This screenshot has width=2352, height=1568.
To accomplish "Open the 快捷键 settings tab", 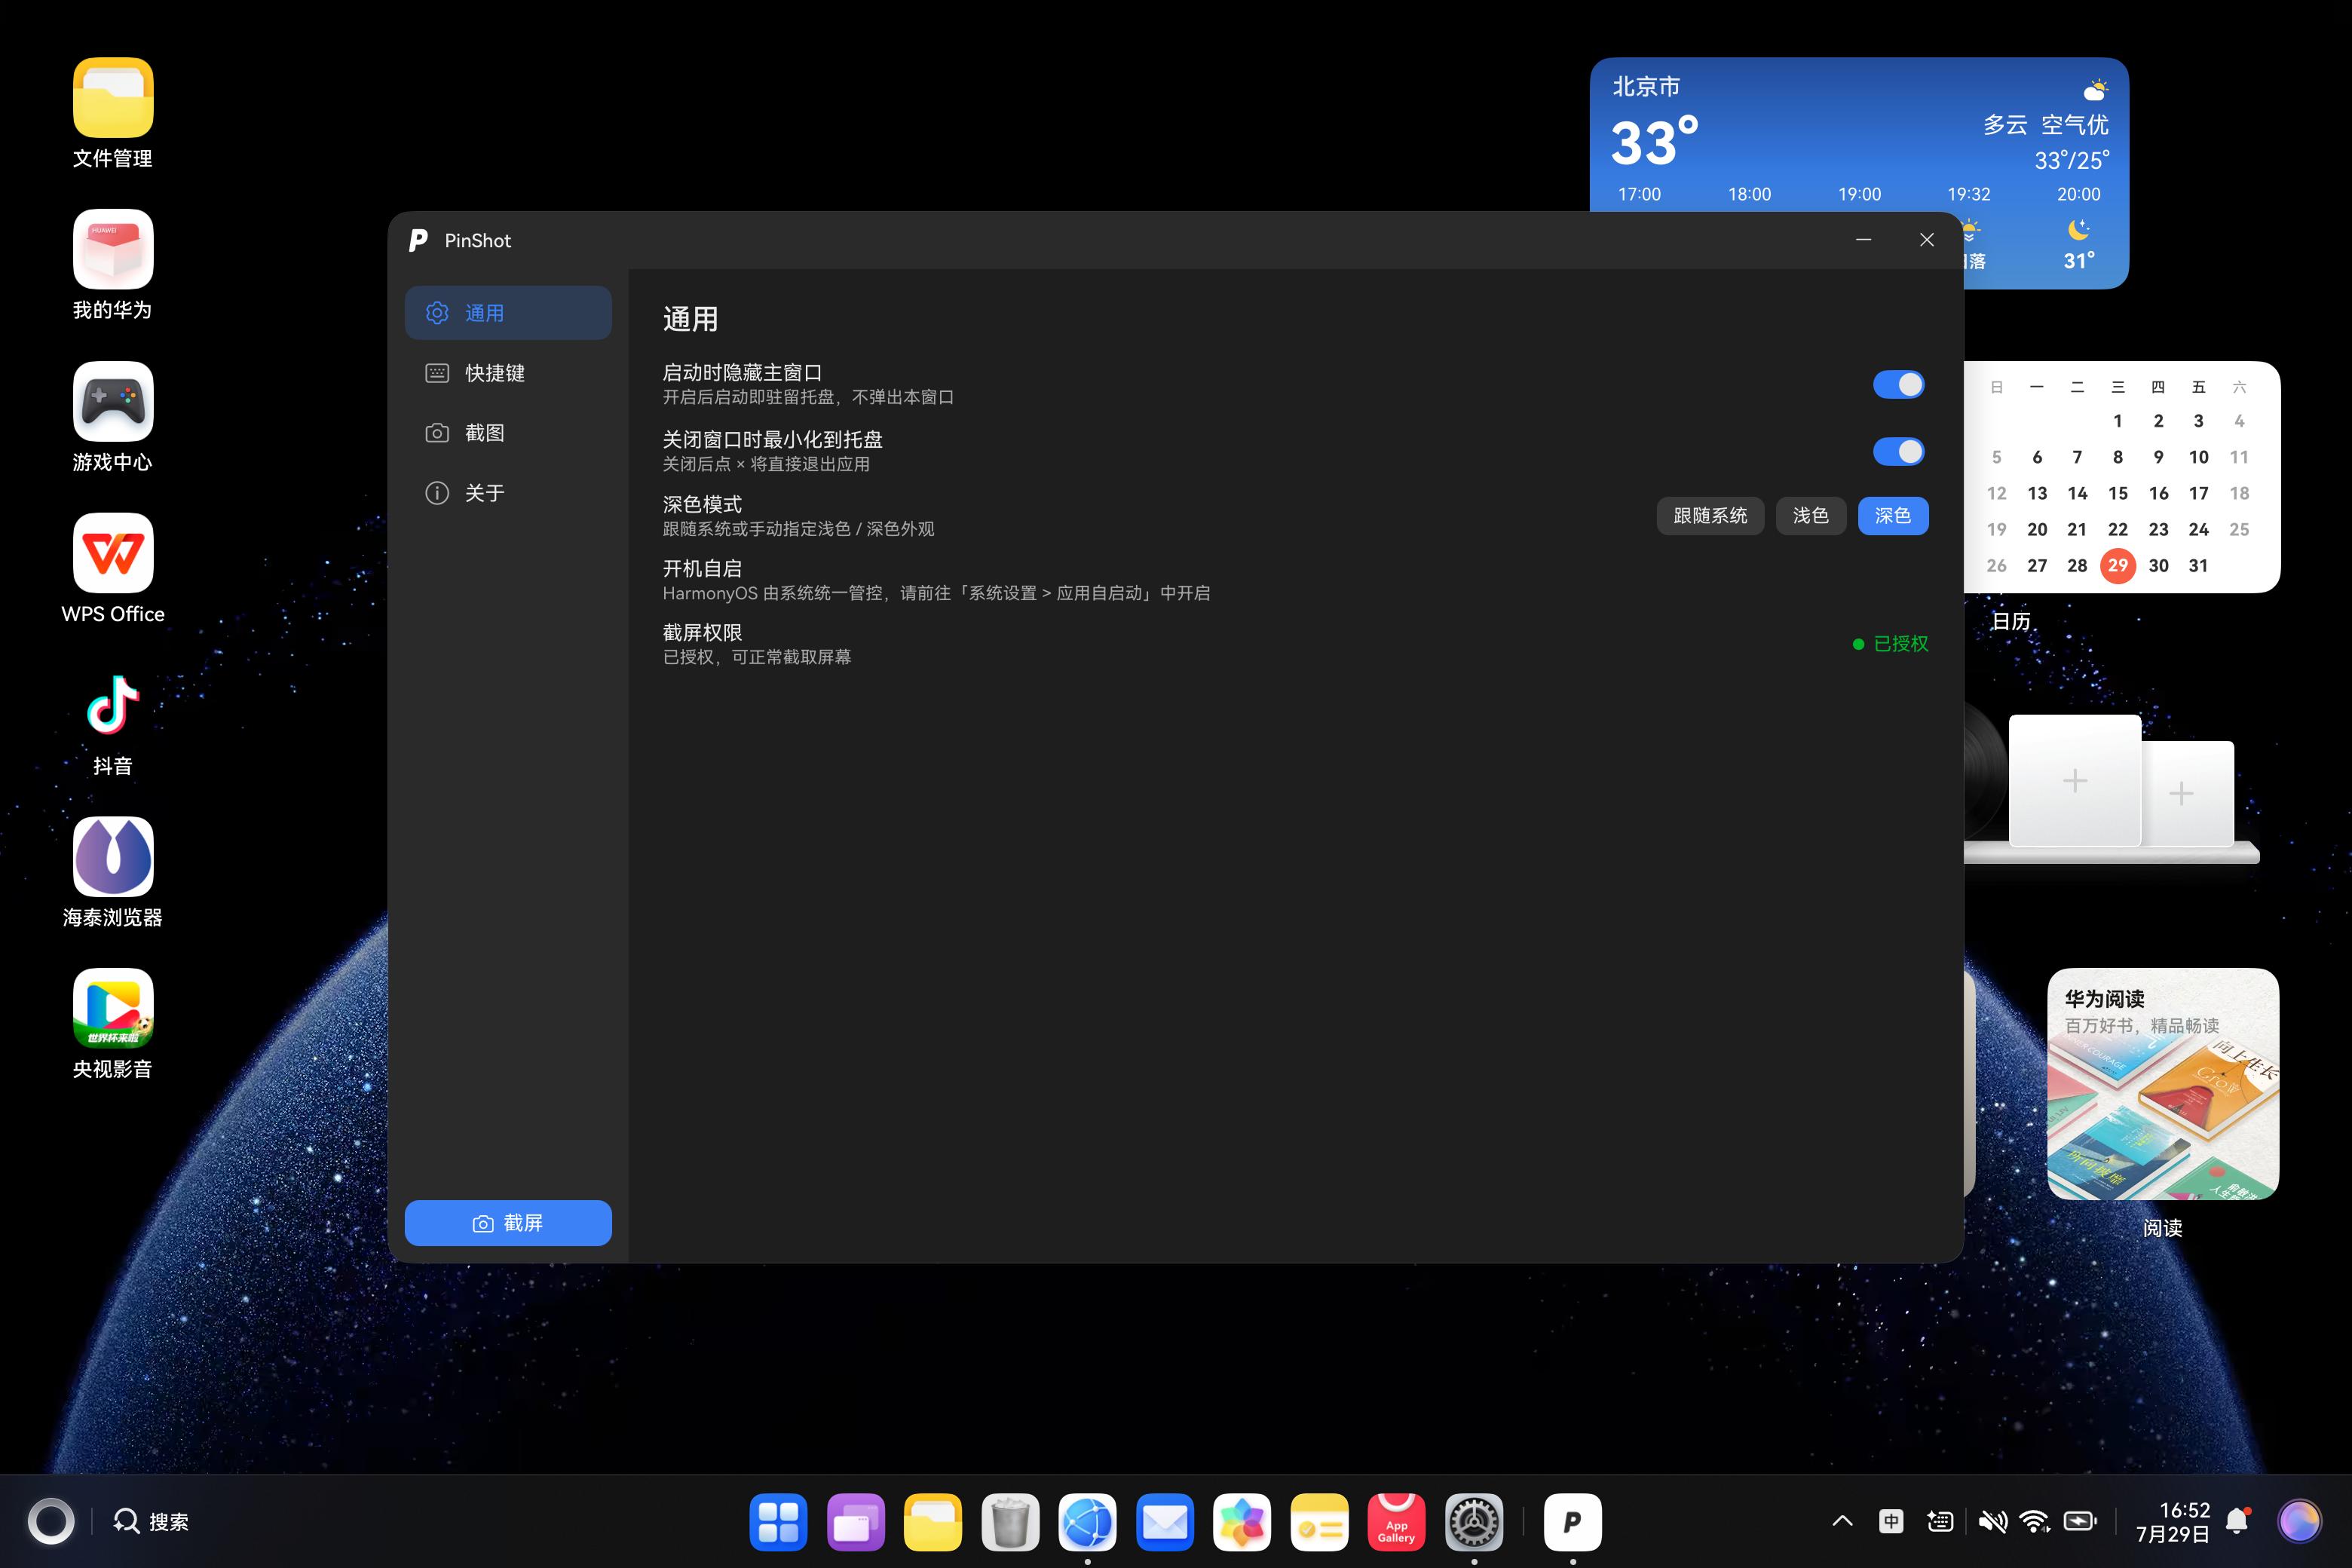I will (508, 373).
